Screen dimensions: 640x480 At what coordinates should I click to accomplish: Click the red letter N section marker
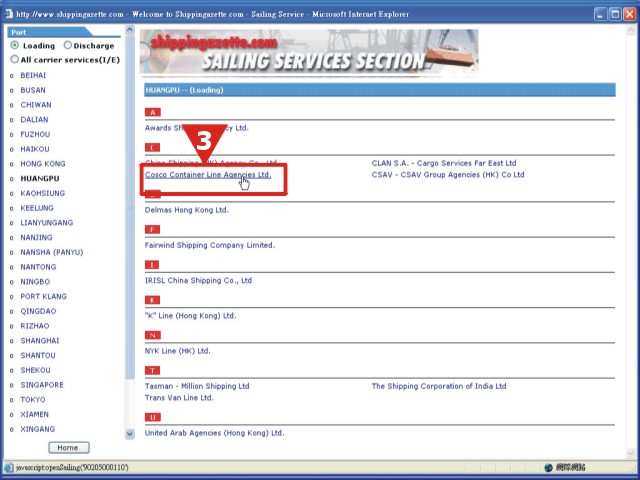[153, 335]
